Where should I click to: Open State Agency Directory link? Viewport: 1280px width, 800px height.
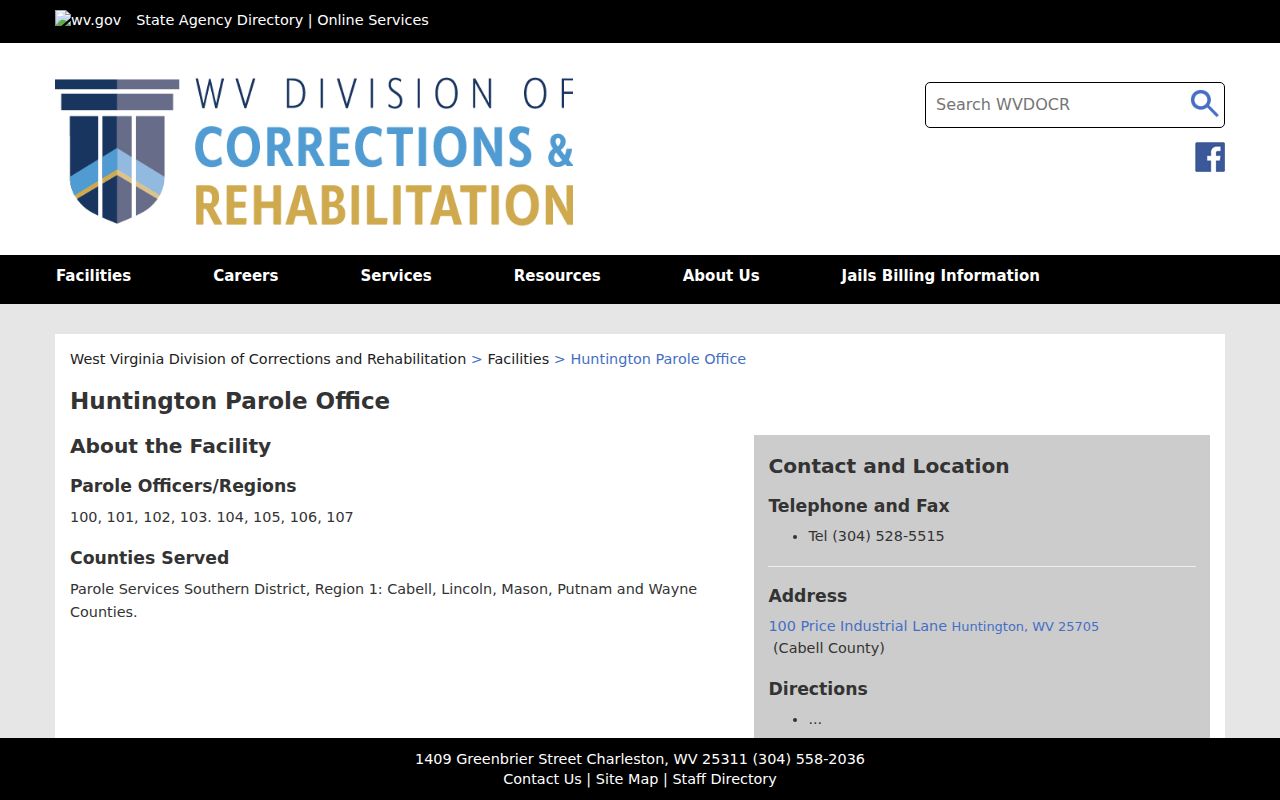point(219,20)
